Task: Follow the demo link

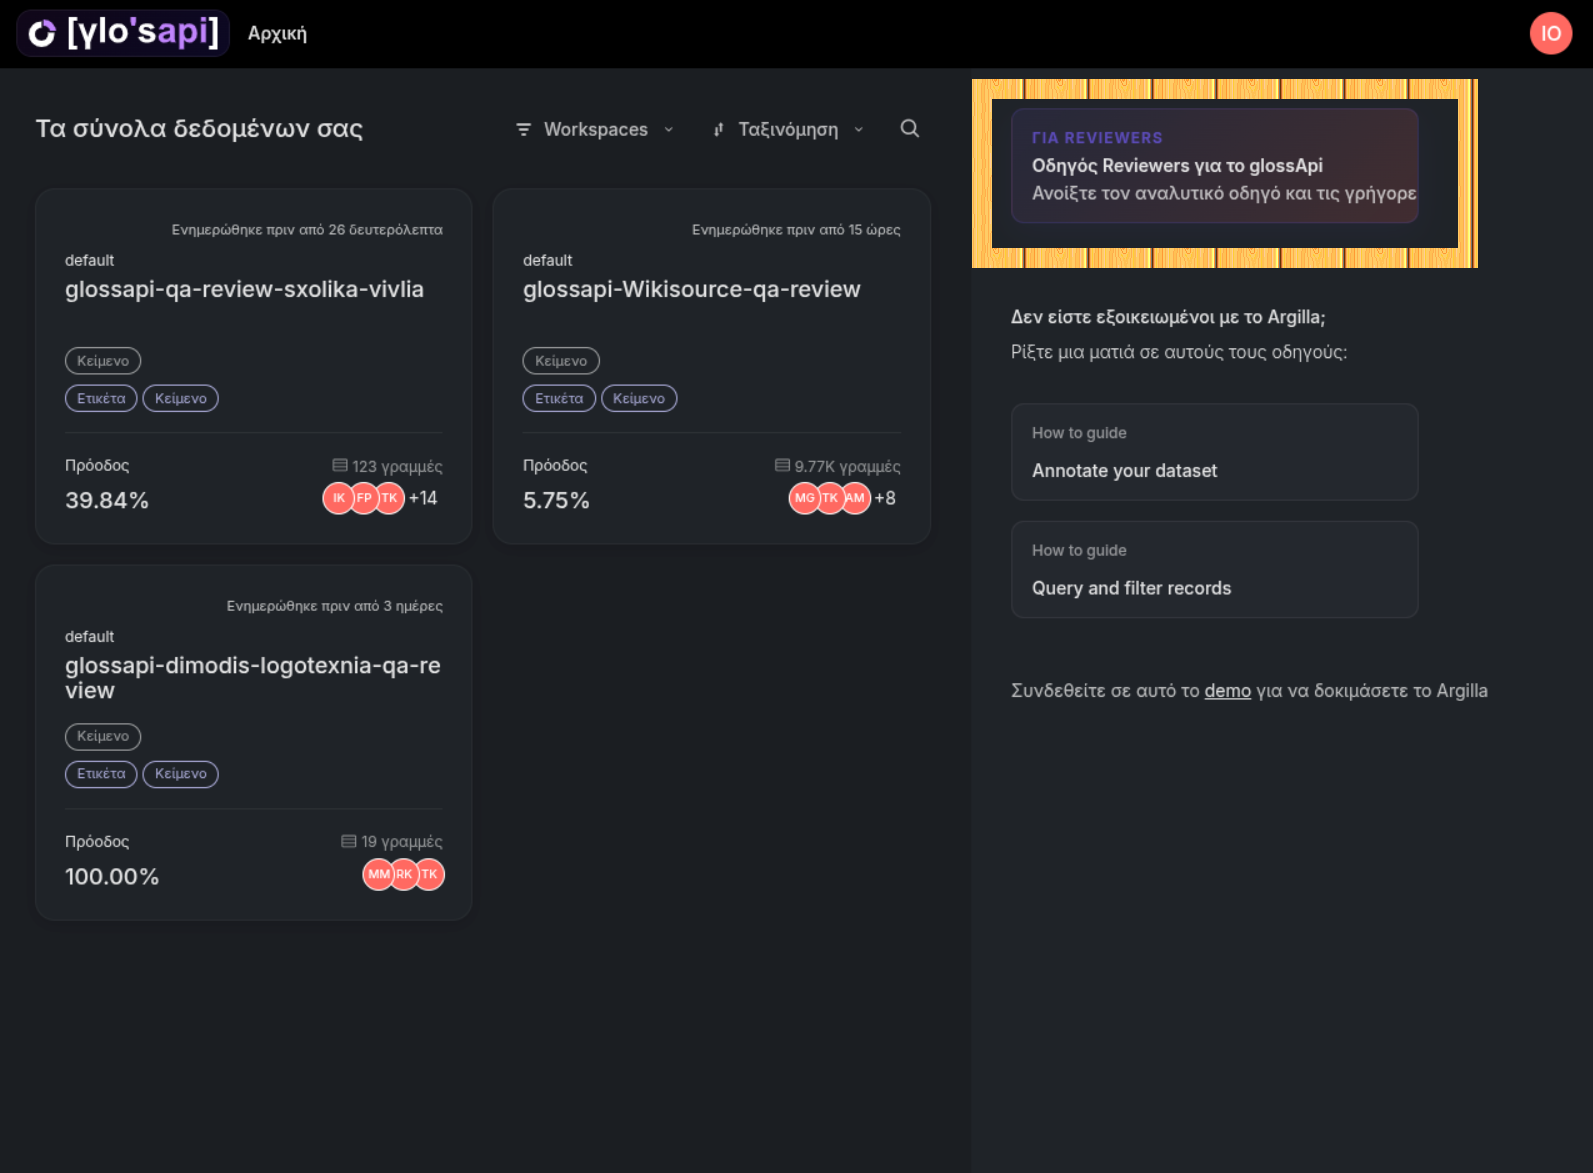Action: [x=1227, y=691]
